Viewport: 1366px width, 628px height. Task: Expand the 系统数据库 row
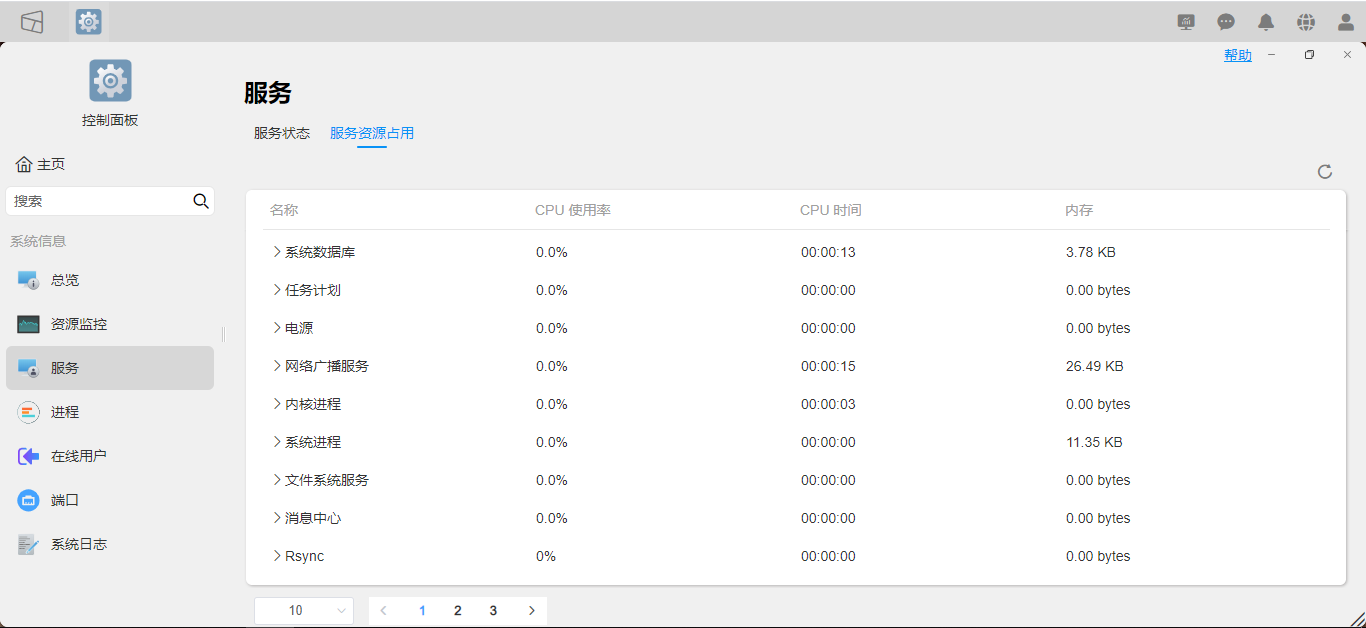277,252
